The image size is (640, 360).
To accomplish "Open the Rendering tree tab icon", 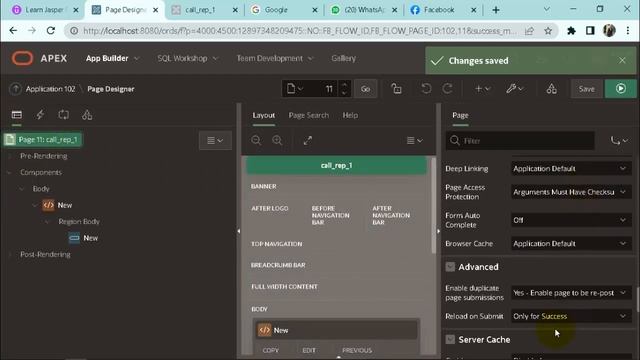I will point(17,115).
